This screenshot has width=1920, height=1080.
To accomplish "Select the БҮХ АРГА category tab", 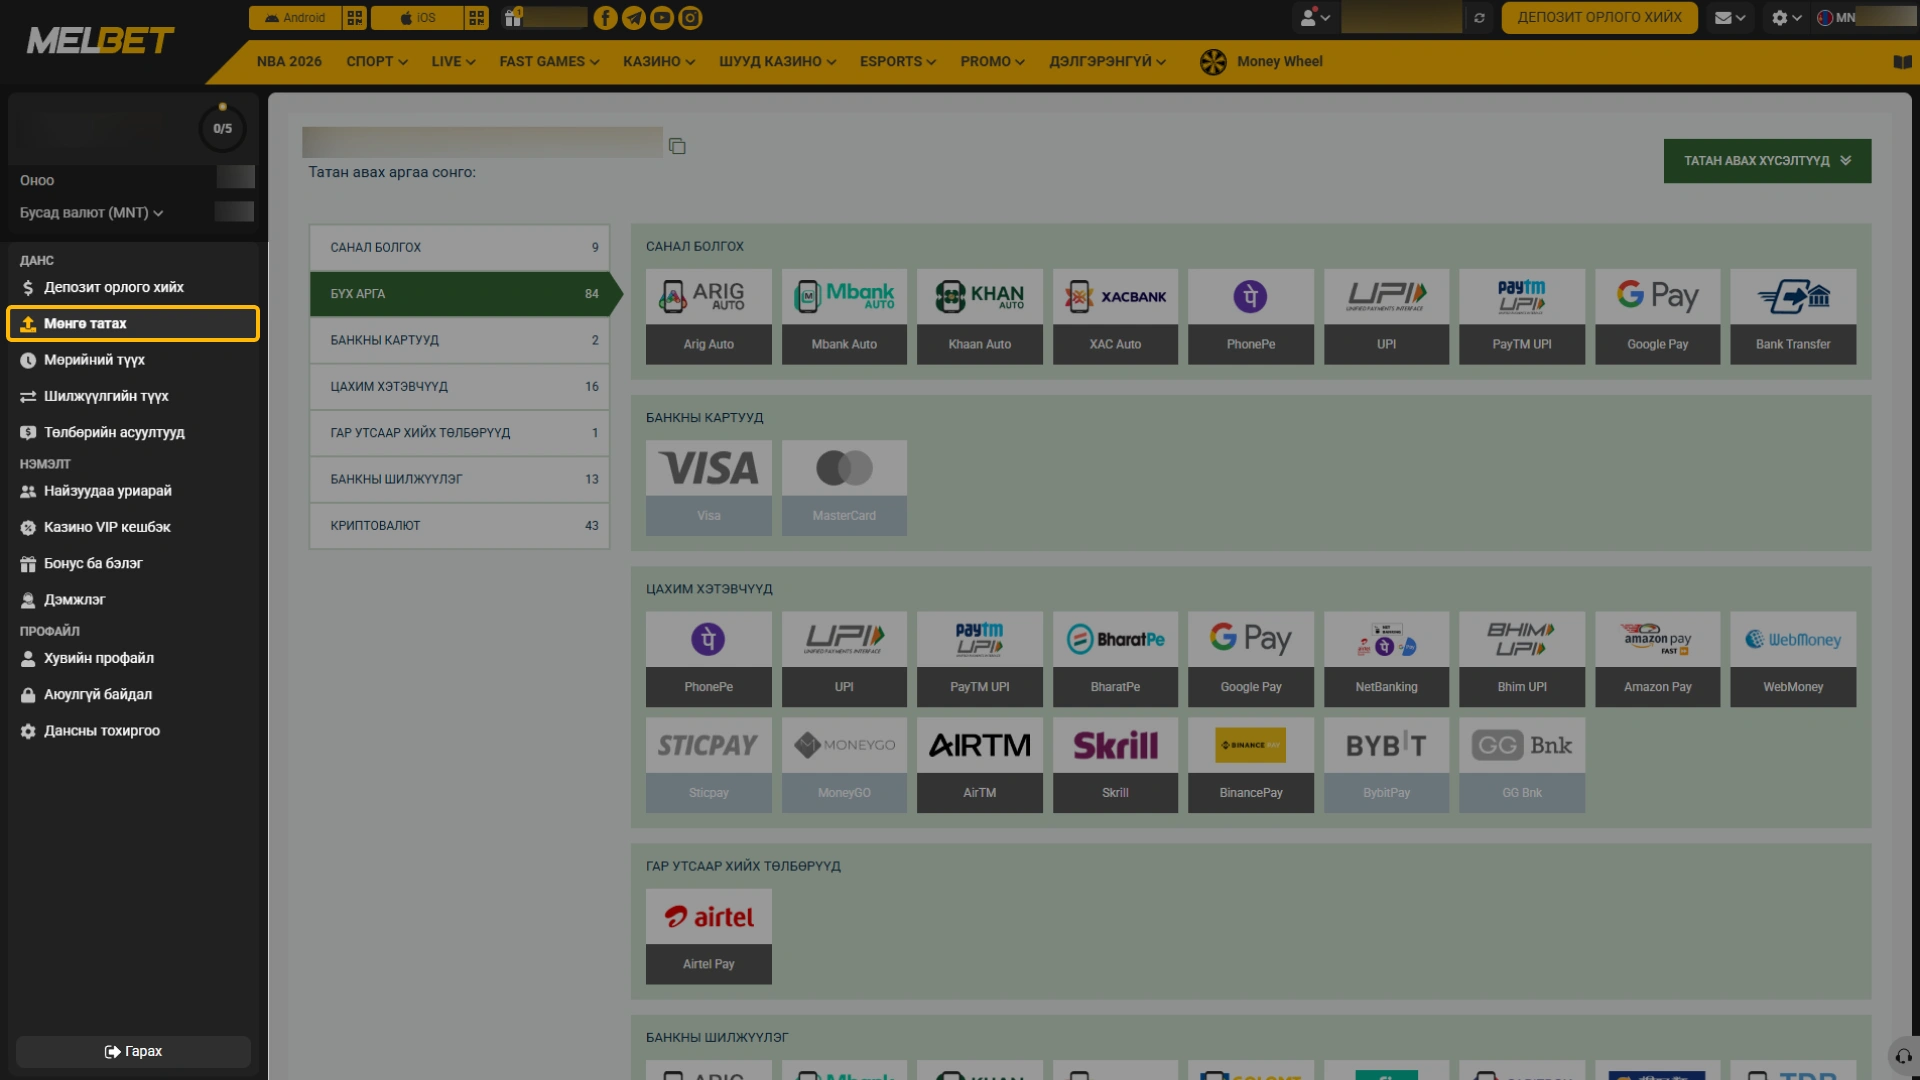I will [x=459, y=294].
